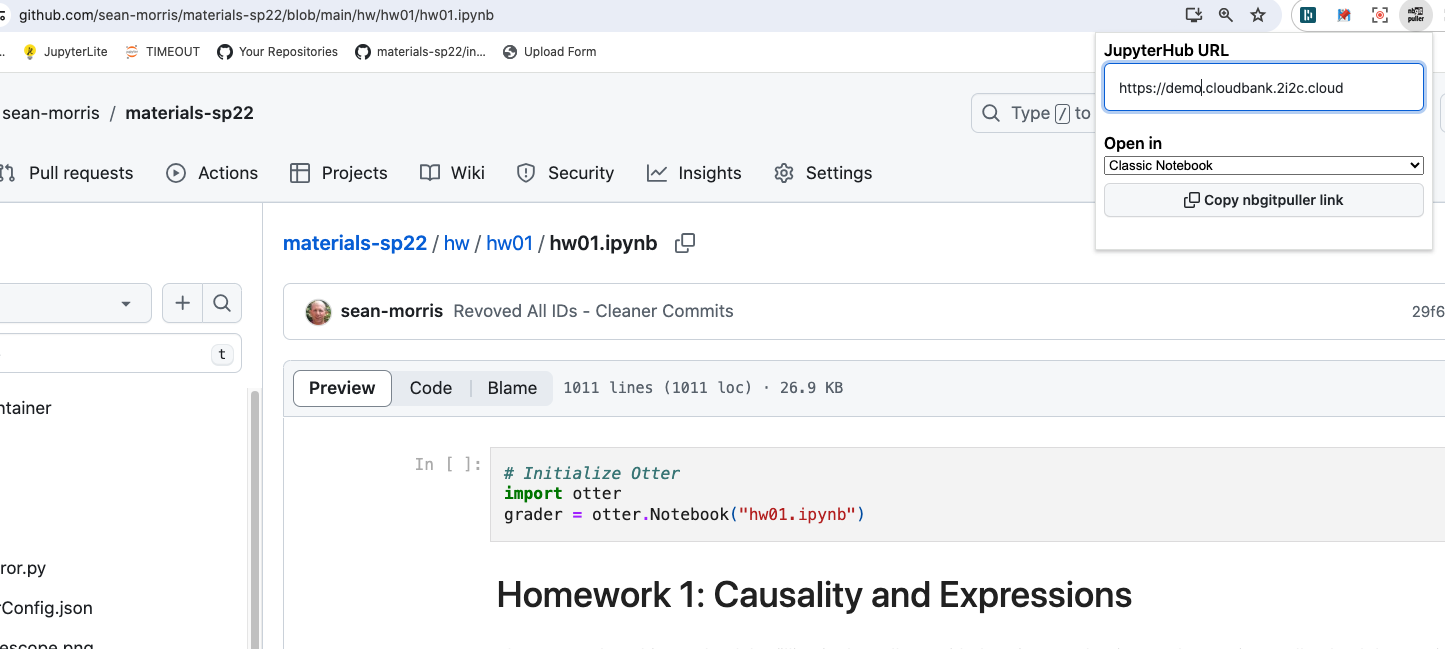Image resolution: width=1445 pixels, height=649 pixels.
Task: Open the repository Settings tab
Action: (x=823, y=173)
